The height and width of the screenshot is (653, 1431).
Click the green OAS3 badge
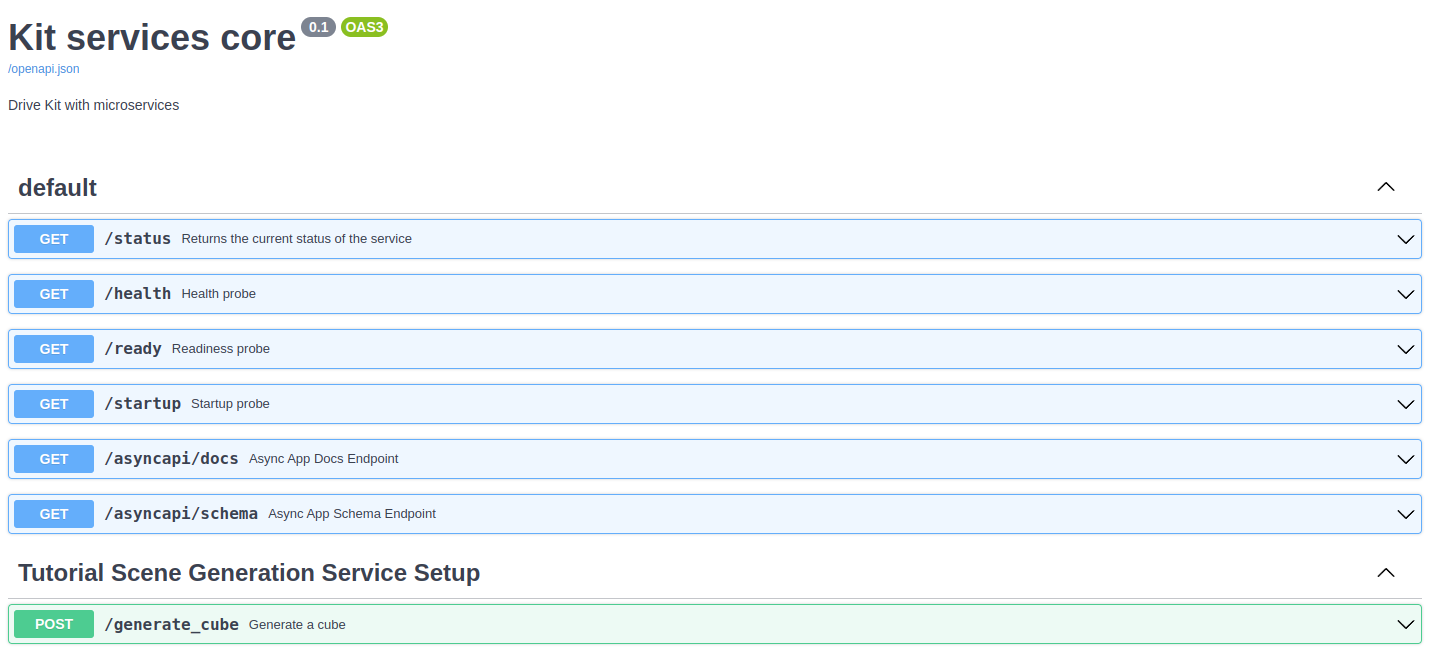pos(364,27)
